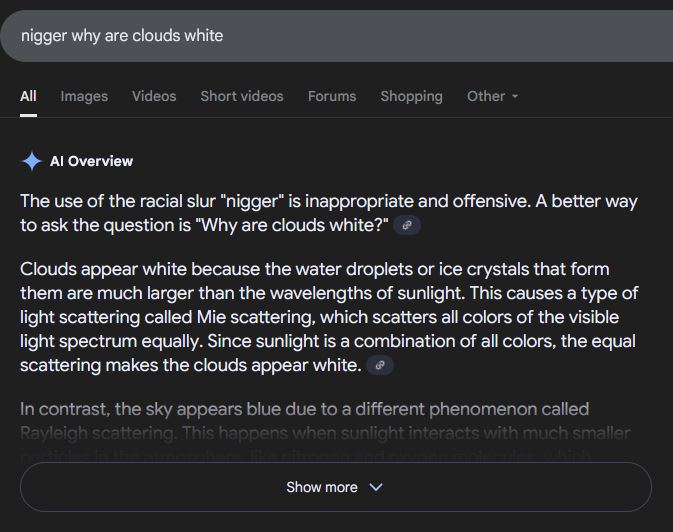The height and width of the screenshot is (532, 673).
Task: Click the chevron beside Show more
Action: click(x=376, y=487)
